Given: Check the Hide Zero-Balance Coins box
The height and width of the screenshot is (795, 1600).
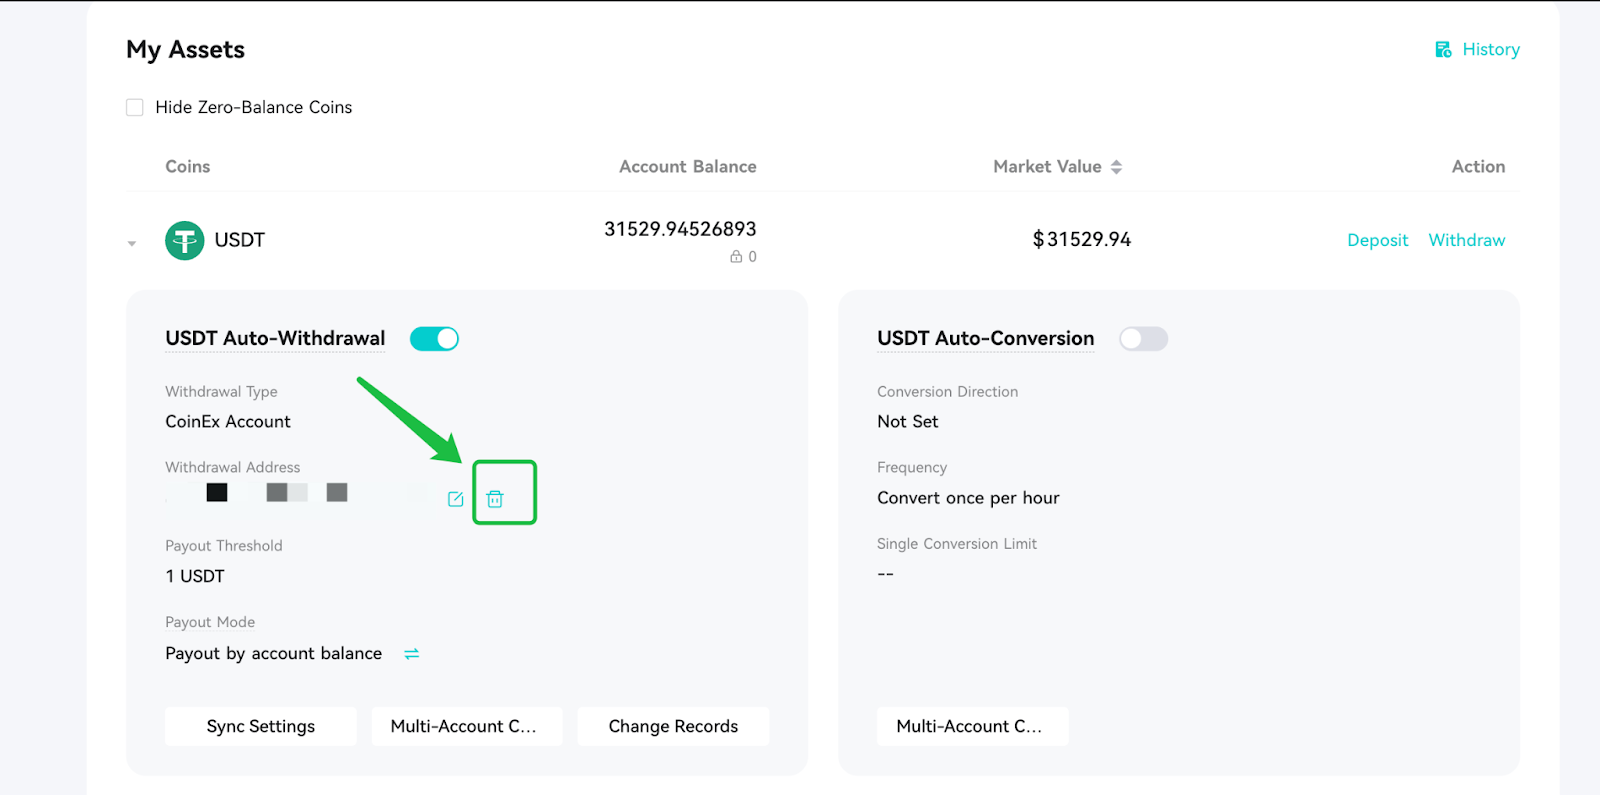Looking at the screenshot, I should coord(135,108).
